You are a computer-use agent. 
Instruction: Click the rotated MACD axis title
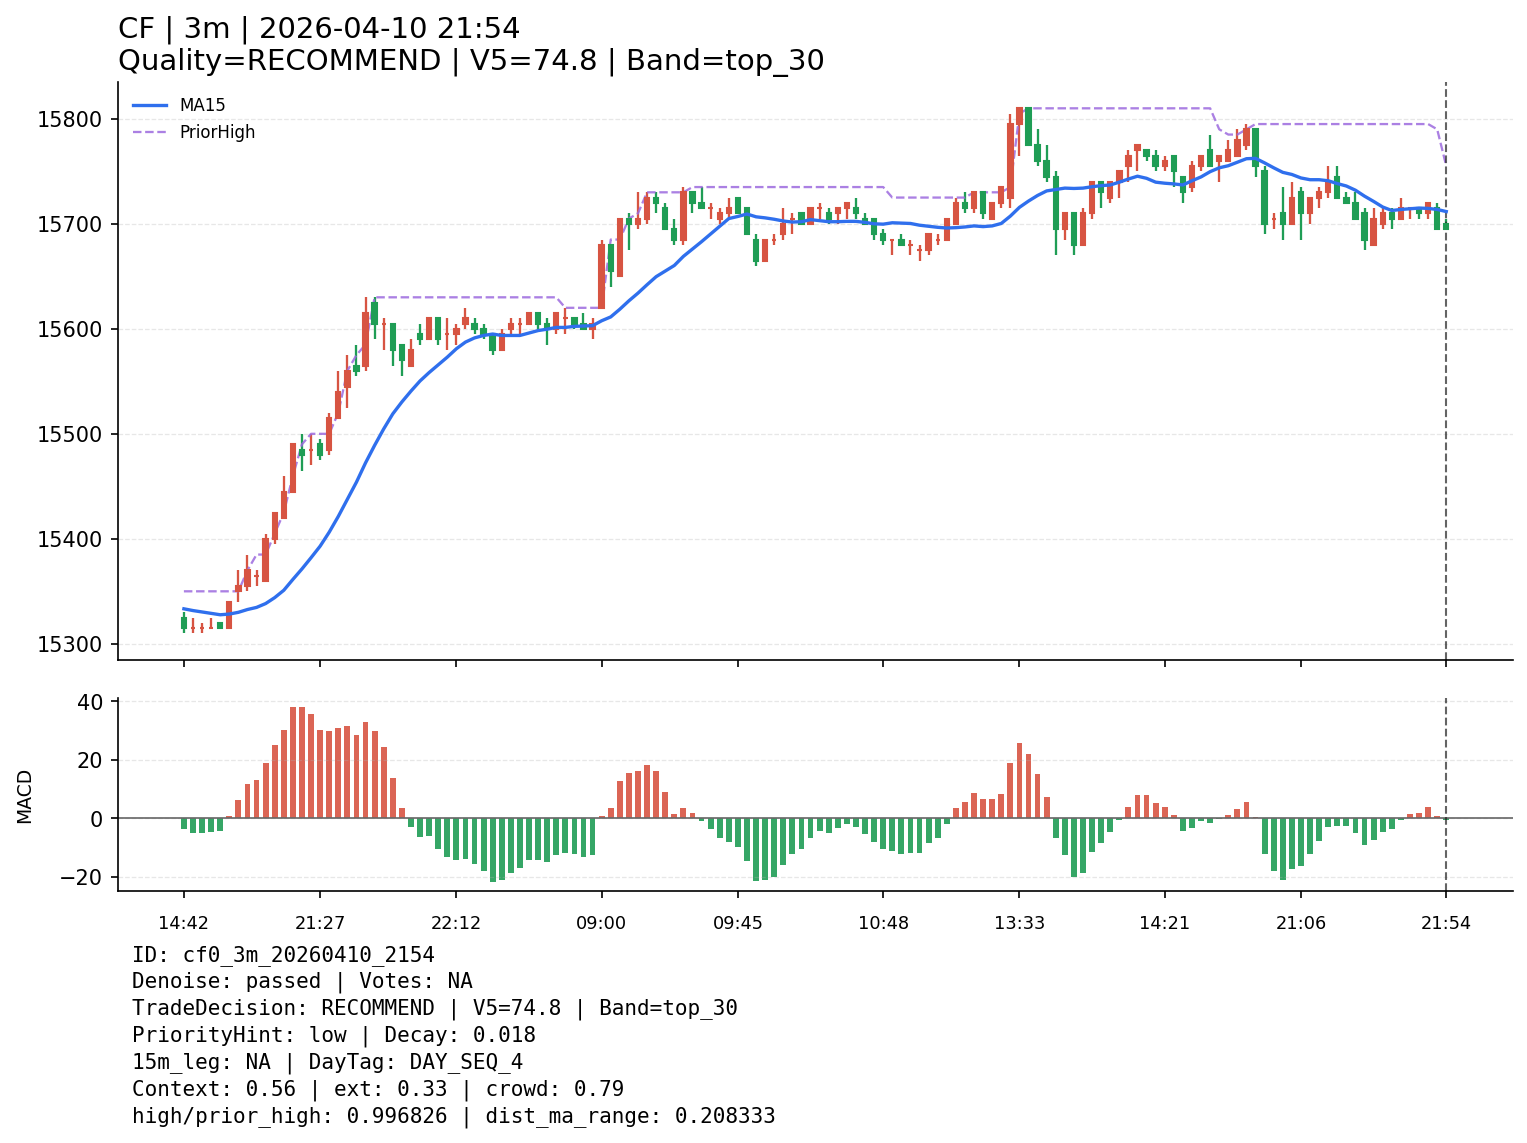25,796
